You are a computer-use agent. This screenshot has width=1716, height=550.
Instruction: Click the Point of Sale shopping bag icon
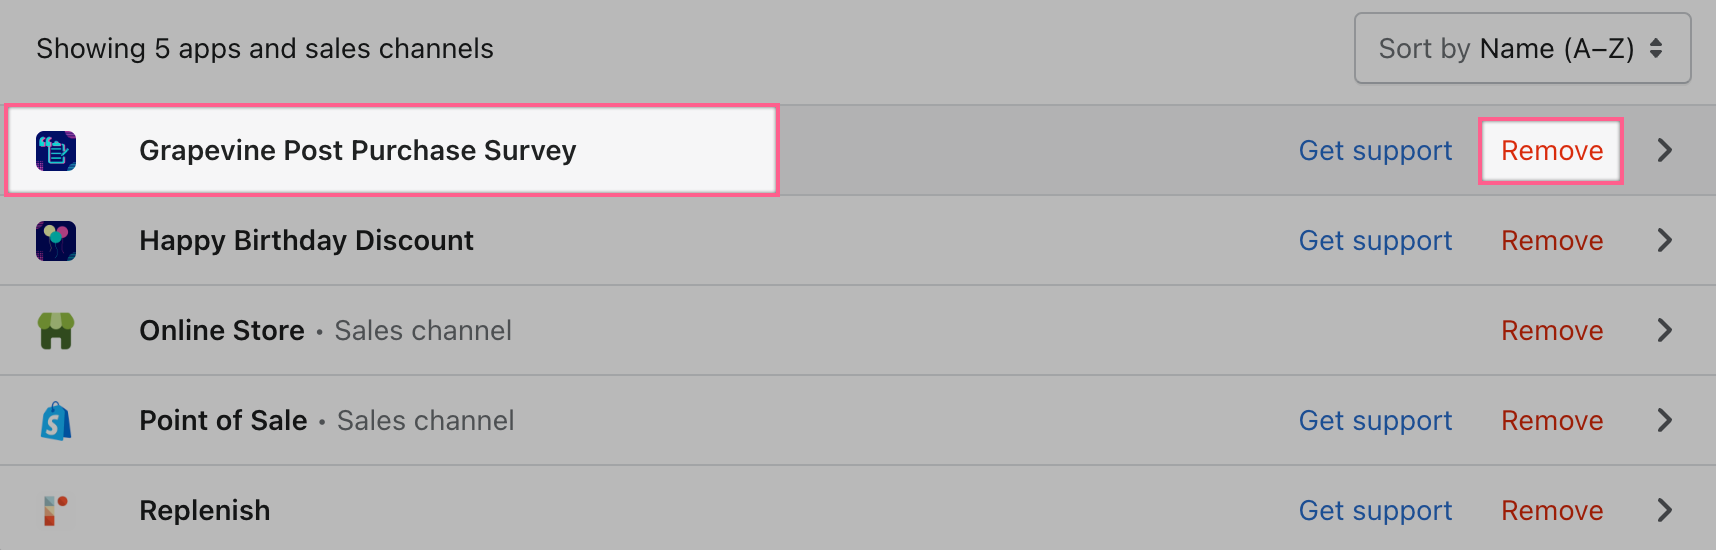[x=56, y=421]
